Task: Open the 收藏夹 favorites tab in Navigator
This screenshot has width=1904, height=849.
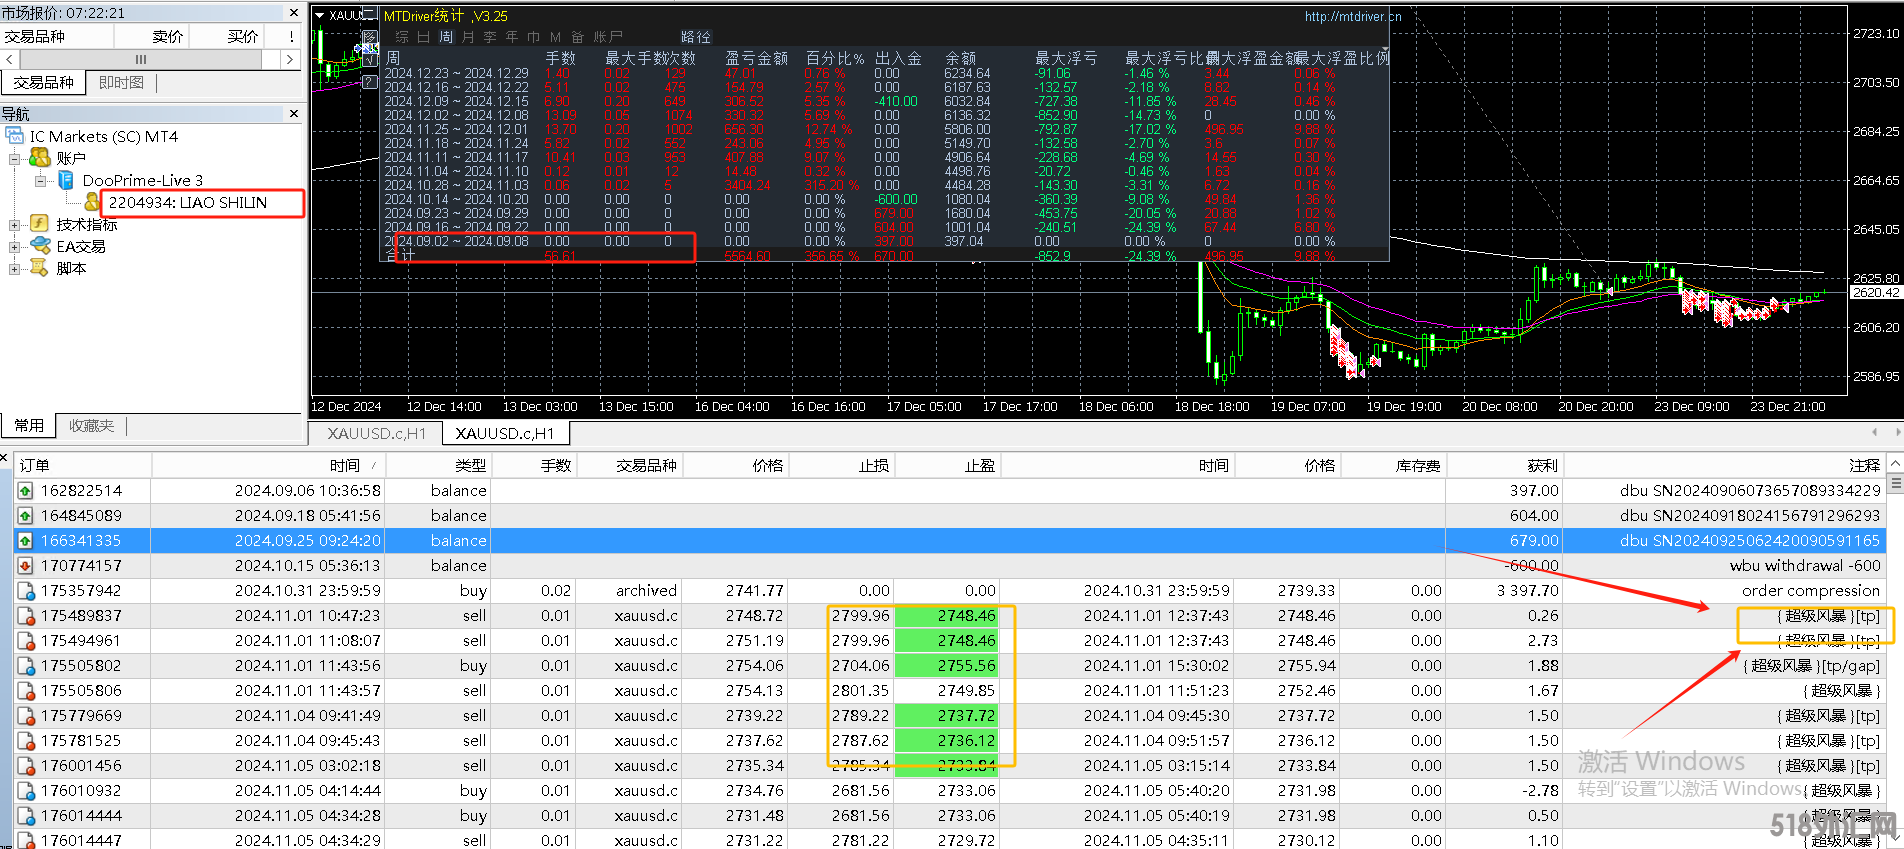Action: click(91, 426)
